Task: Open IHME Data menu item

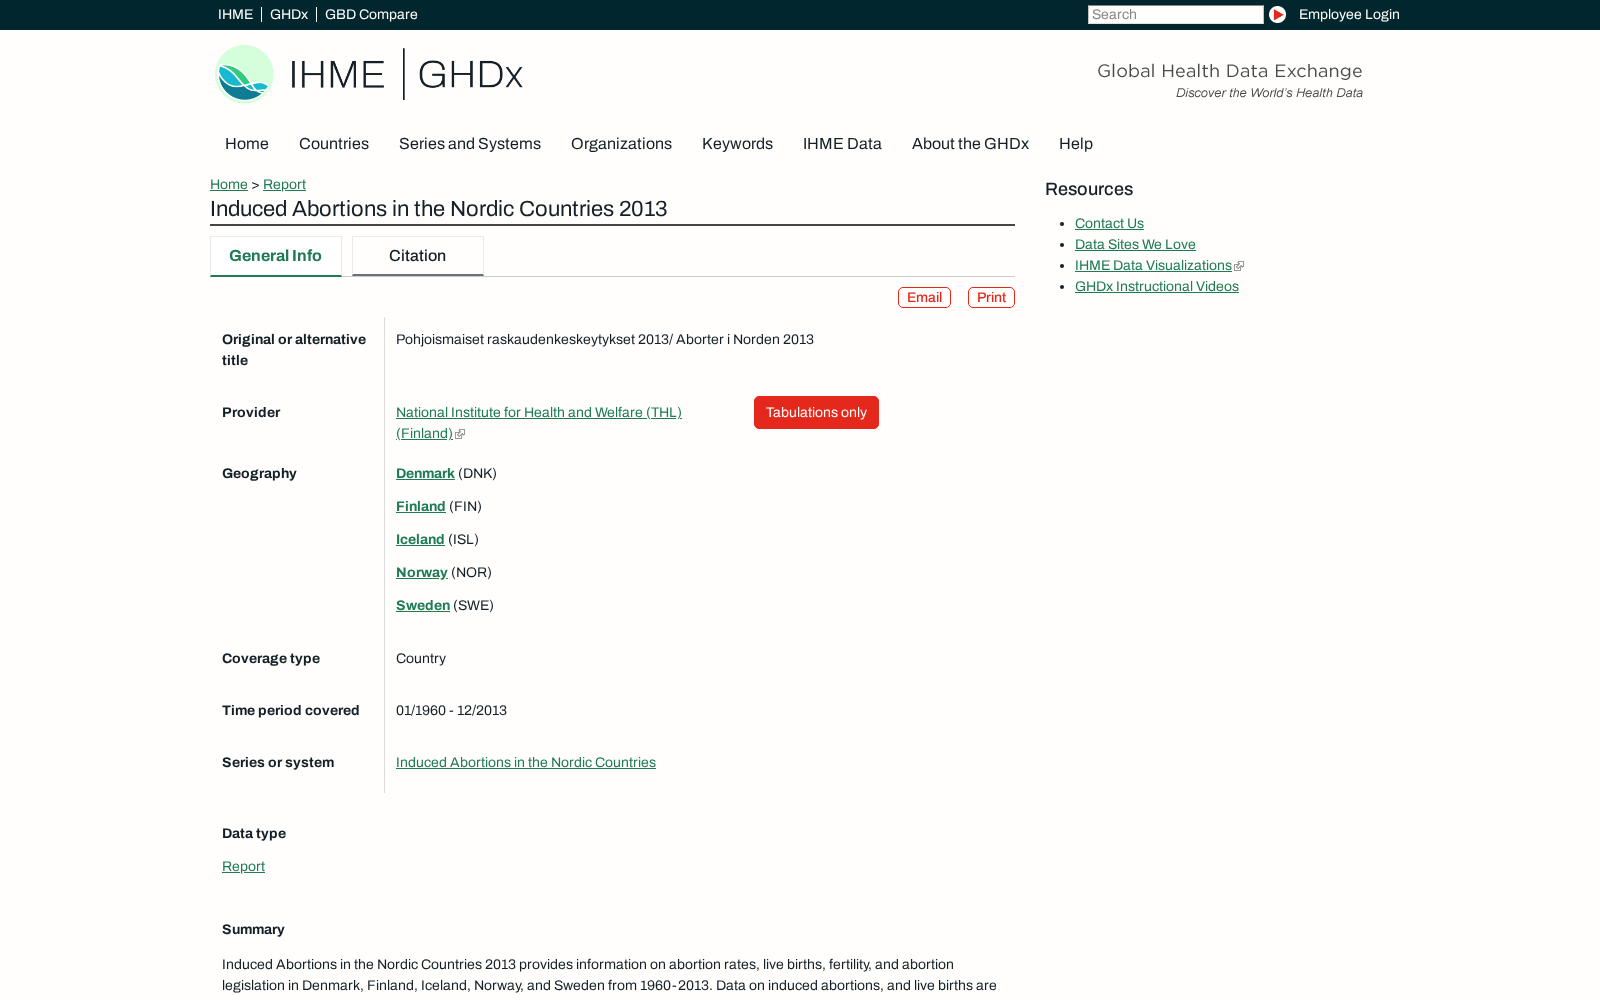Action: pyautogui.click(x=842, y=144)
